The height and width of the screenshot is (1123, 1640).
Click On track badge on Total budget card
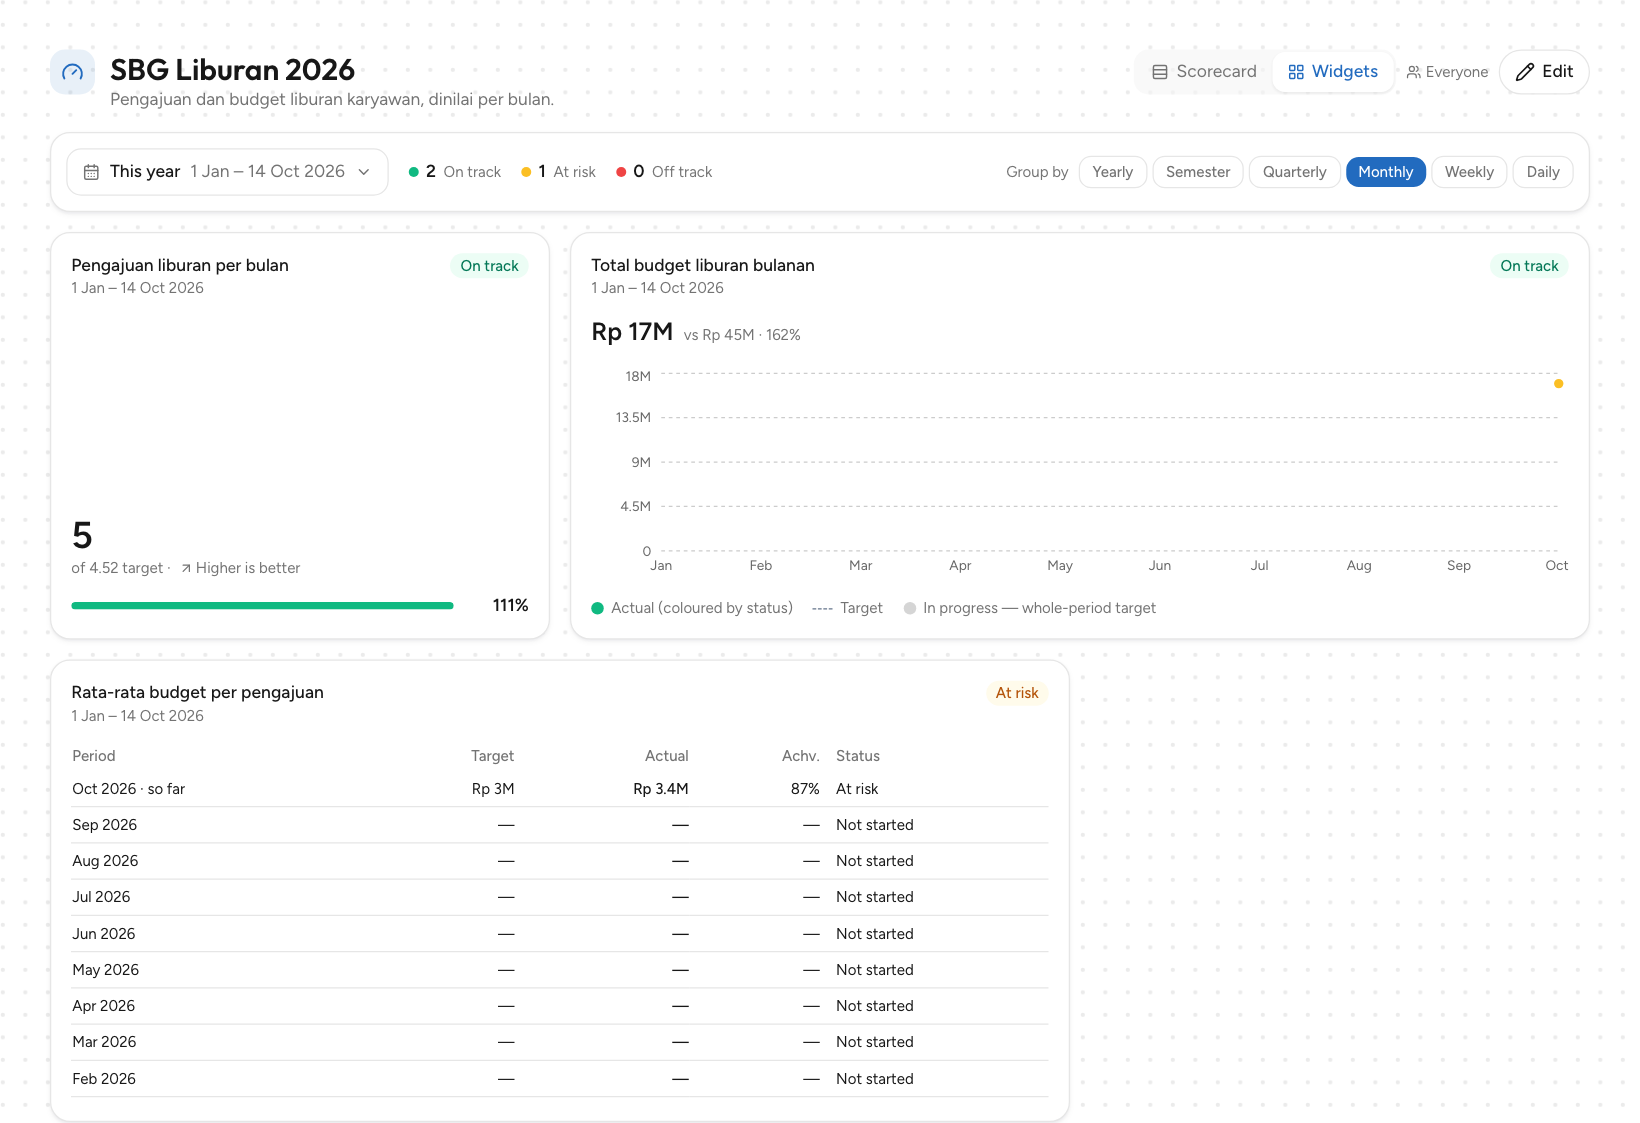pyautogui.click(x=1529, y=266)
